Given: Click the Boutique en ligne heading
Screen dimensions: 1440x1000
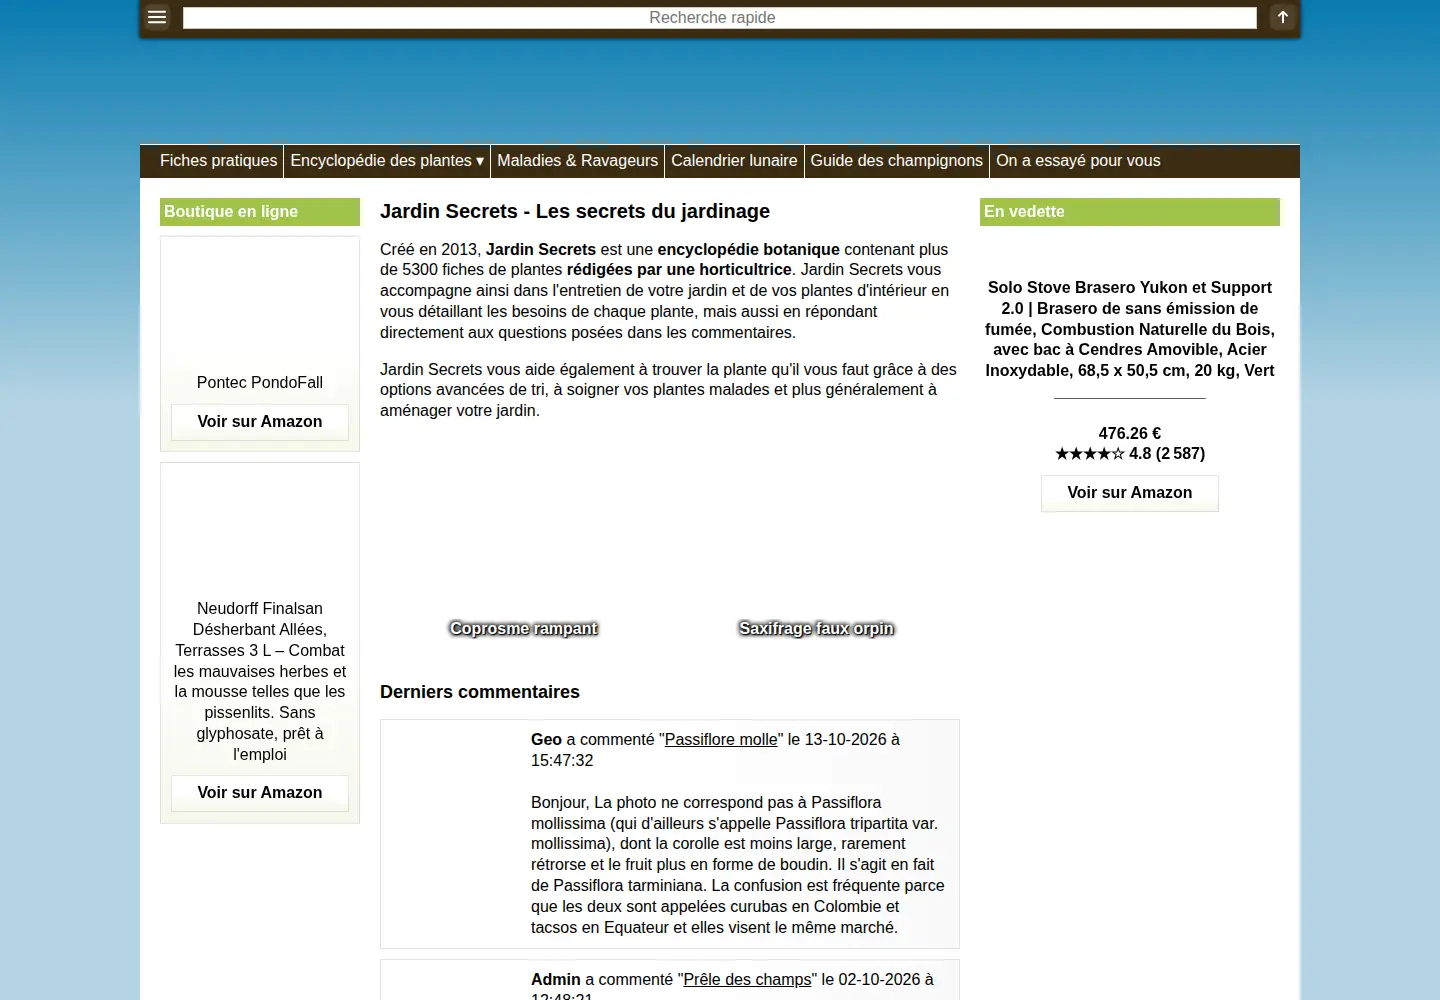Looking at the screenshot, I should 260,212.
